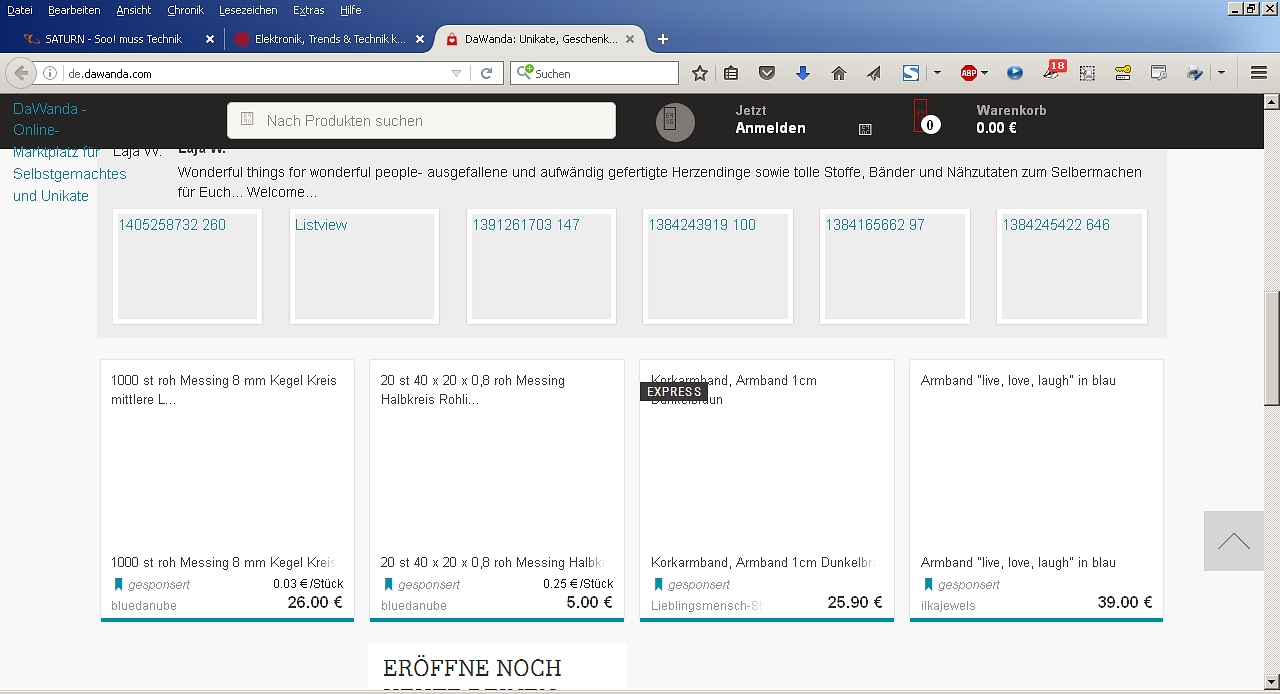Open the Lesezeichen menu
The height and width of the screenshot is (694, 1280).
click(249, 10)
